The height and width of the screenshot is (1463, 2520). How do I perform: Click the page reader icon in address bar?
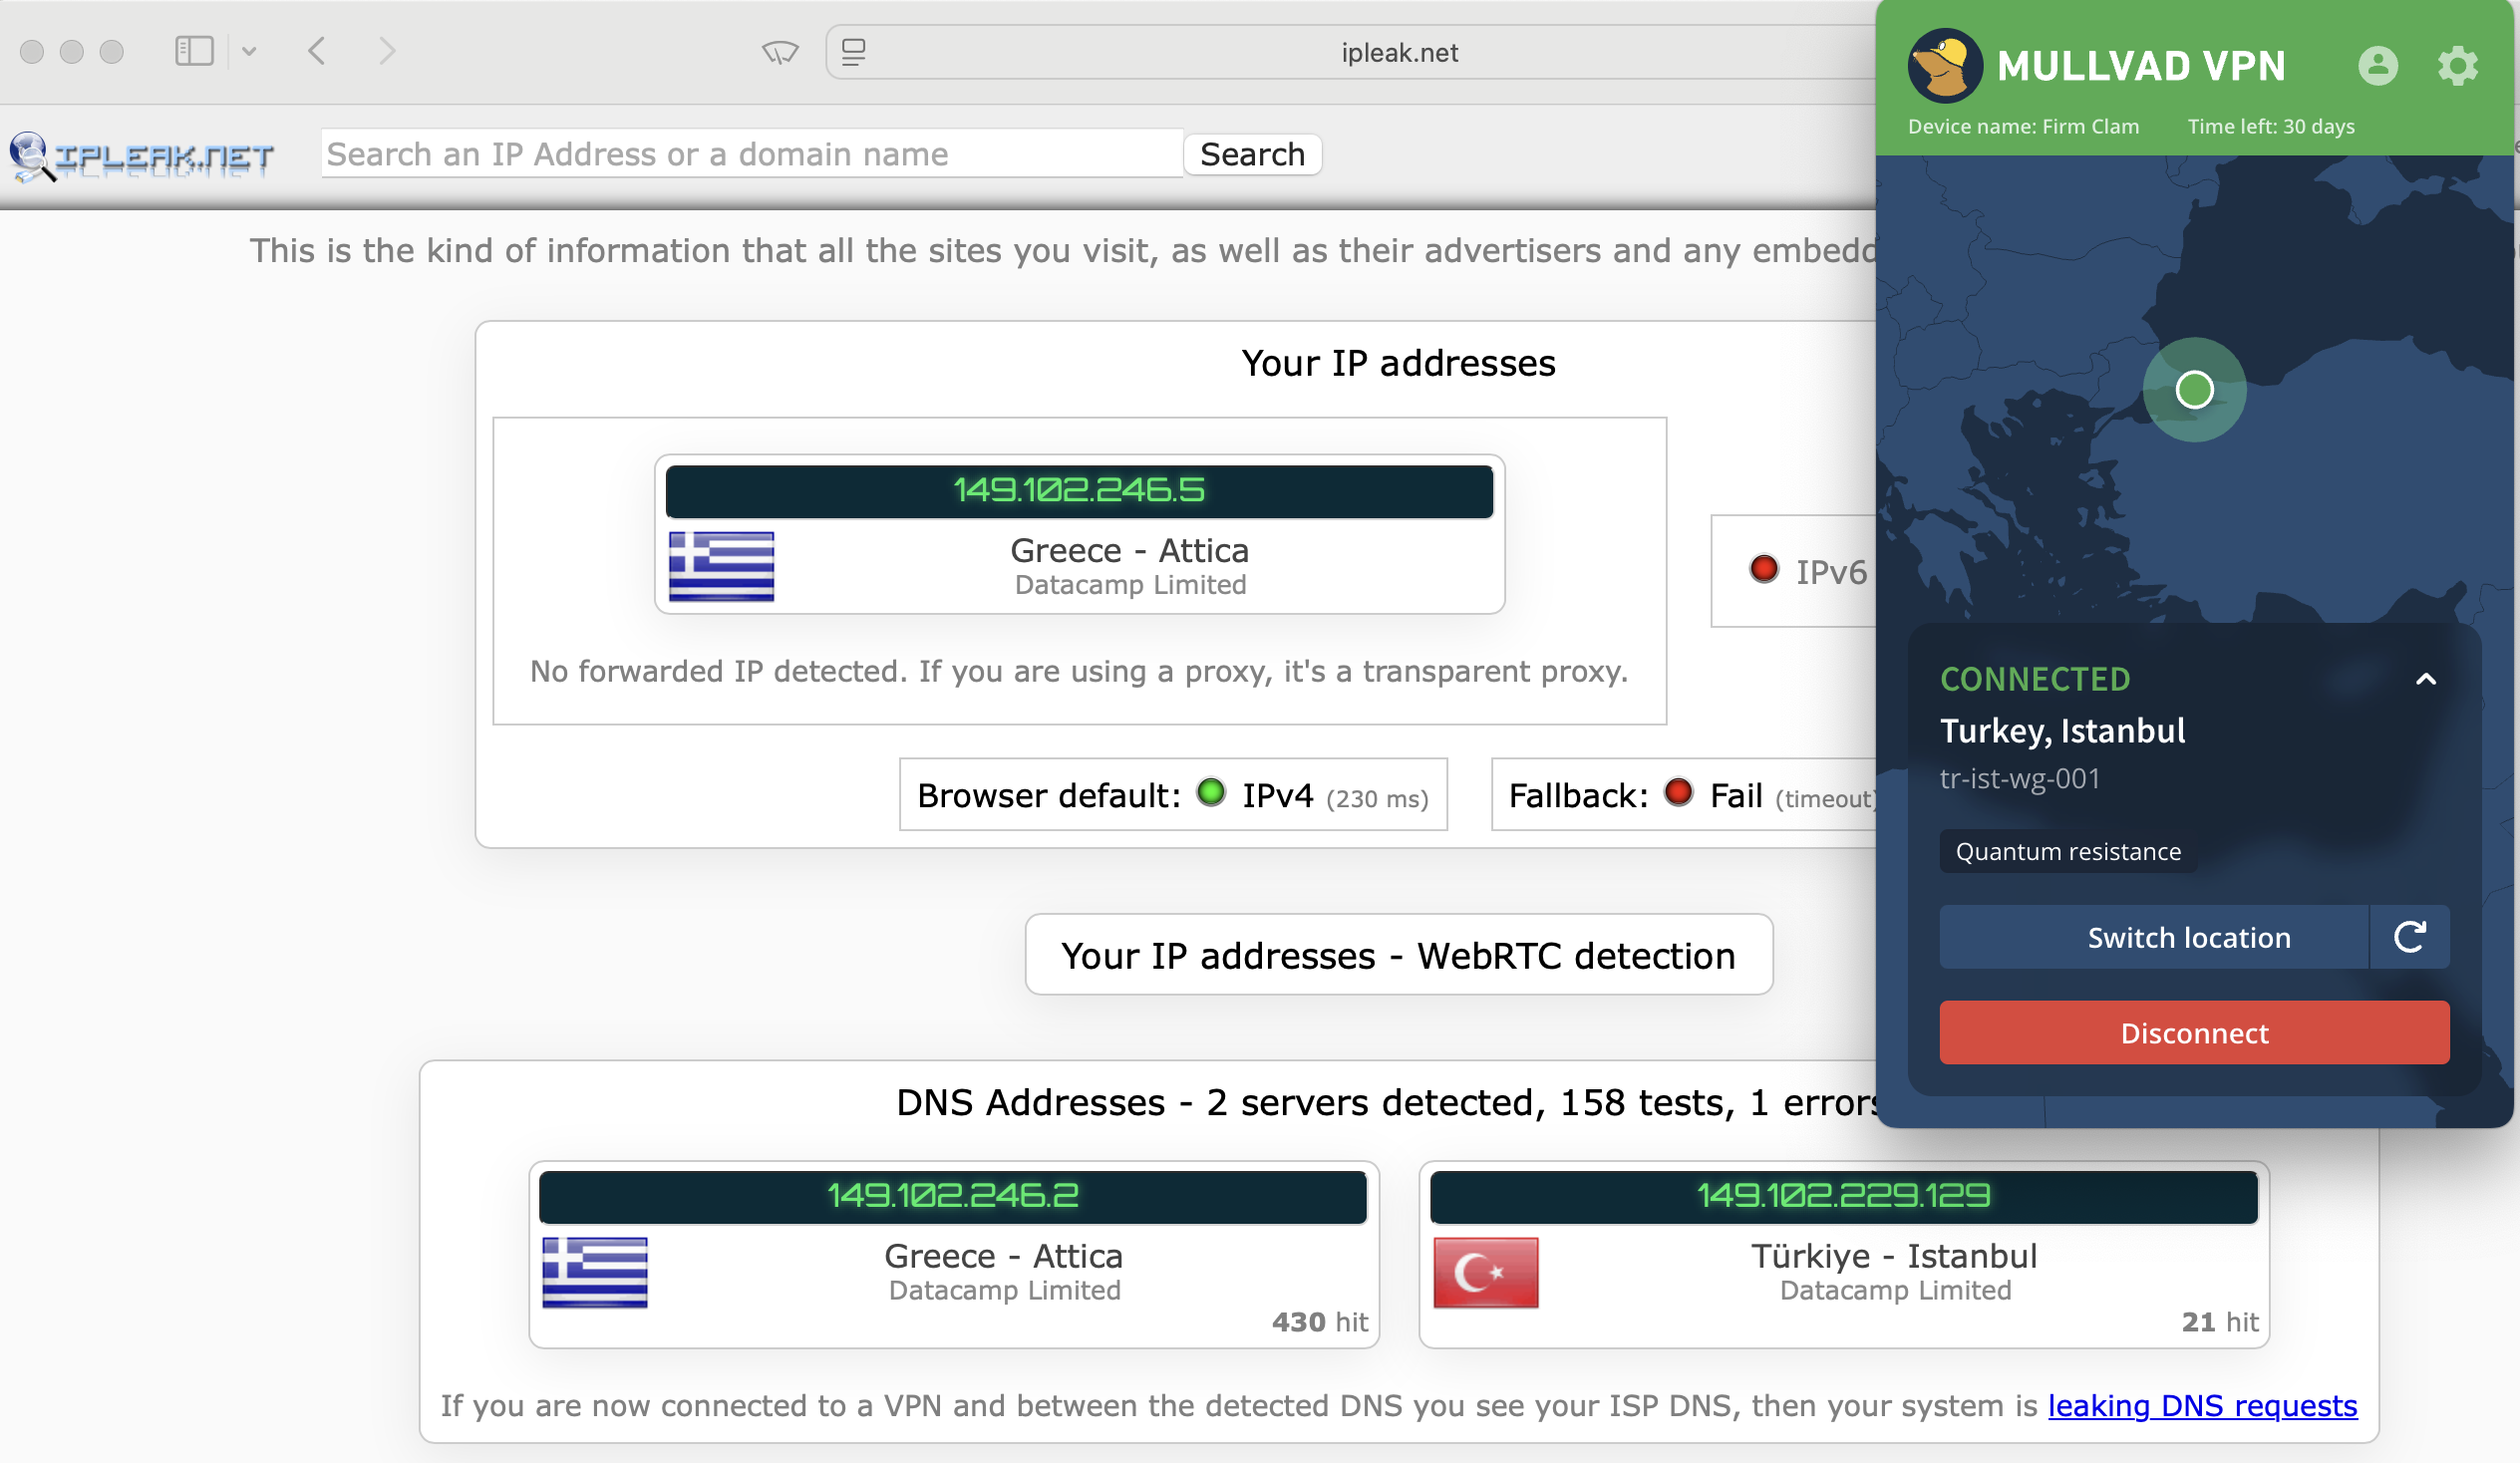click(853, 52)
